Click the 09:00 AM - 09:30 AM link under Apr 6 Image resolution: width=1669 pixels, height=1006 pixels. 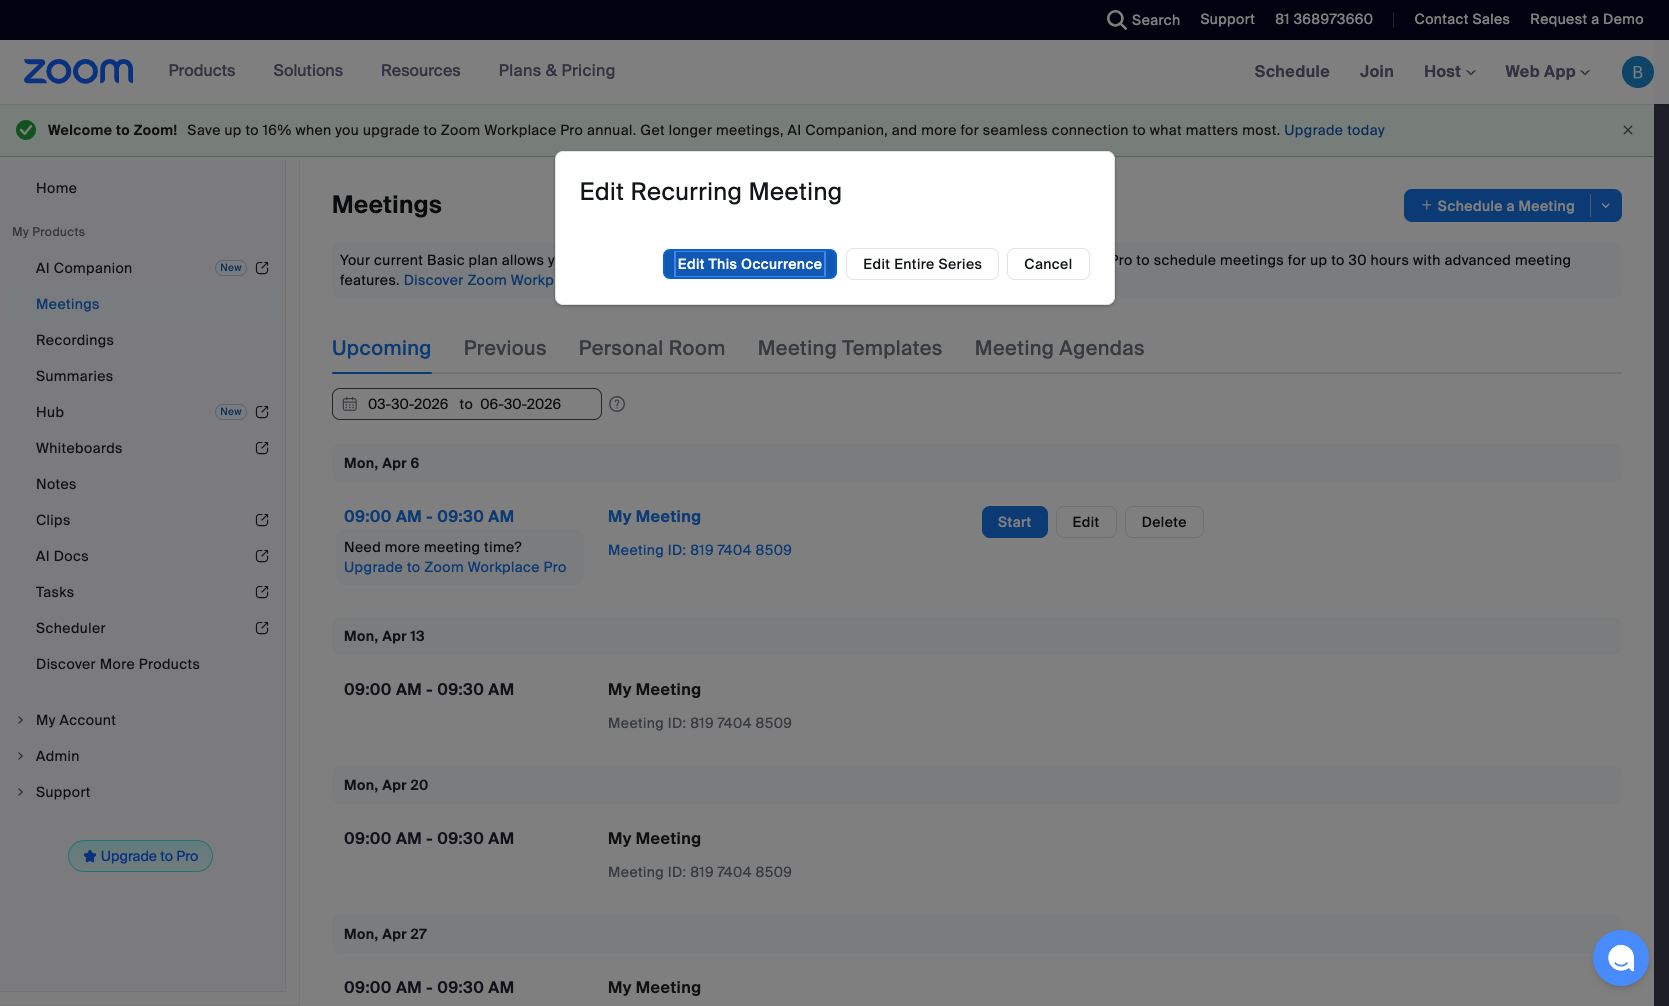429,517
